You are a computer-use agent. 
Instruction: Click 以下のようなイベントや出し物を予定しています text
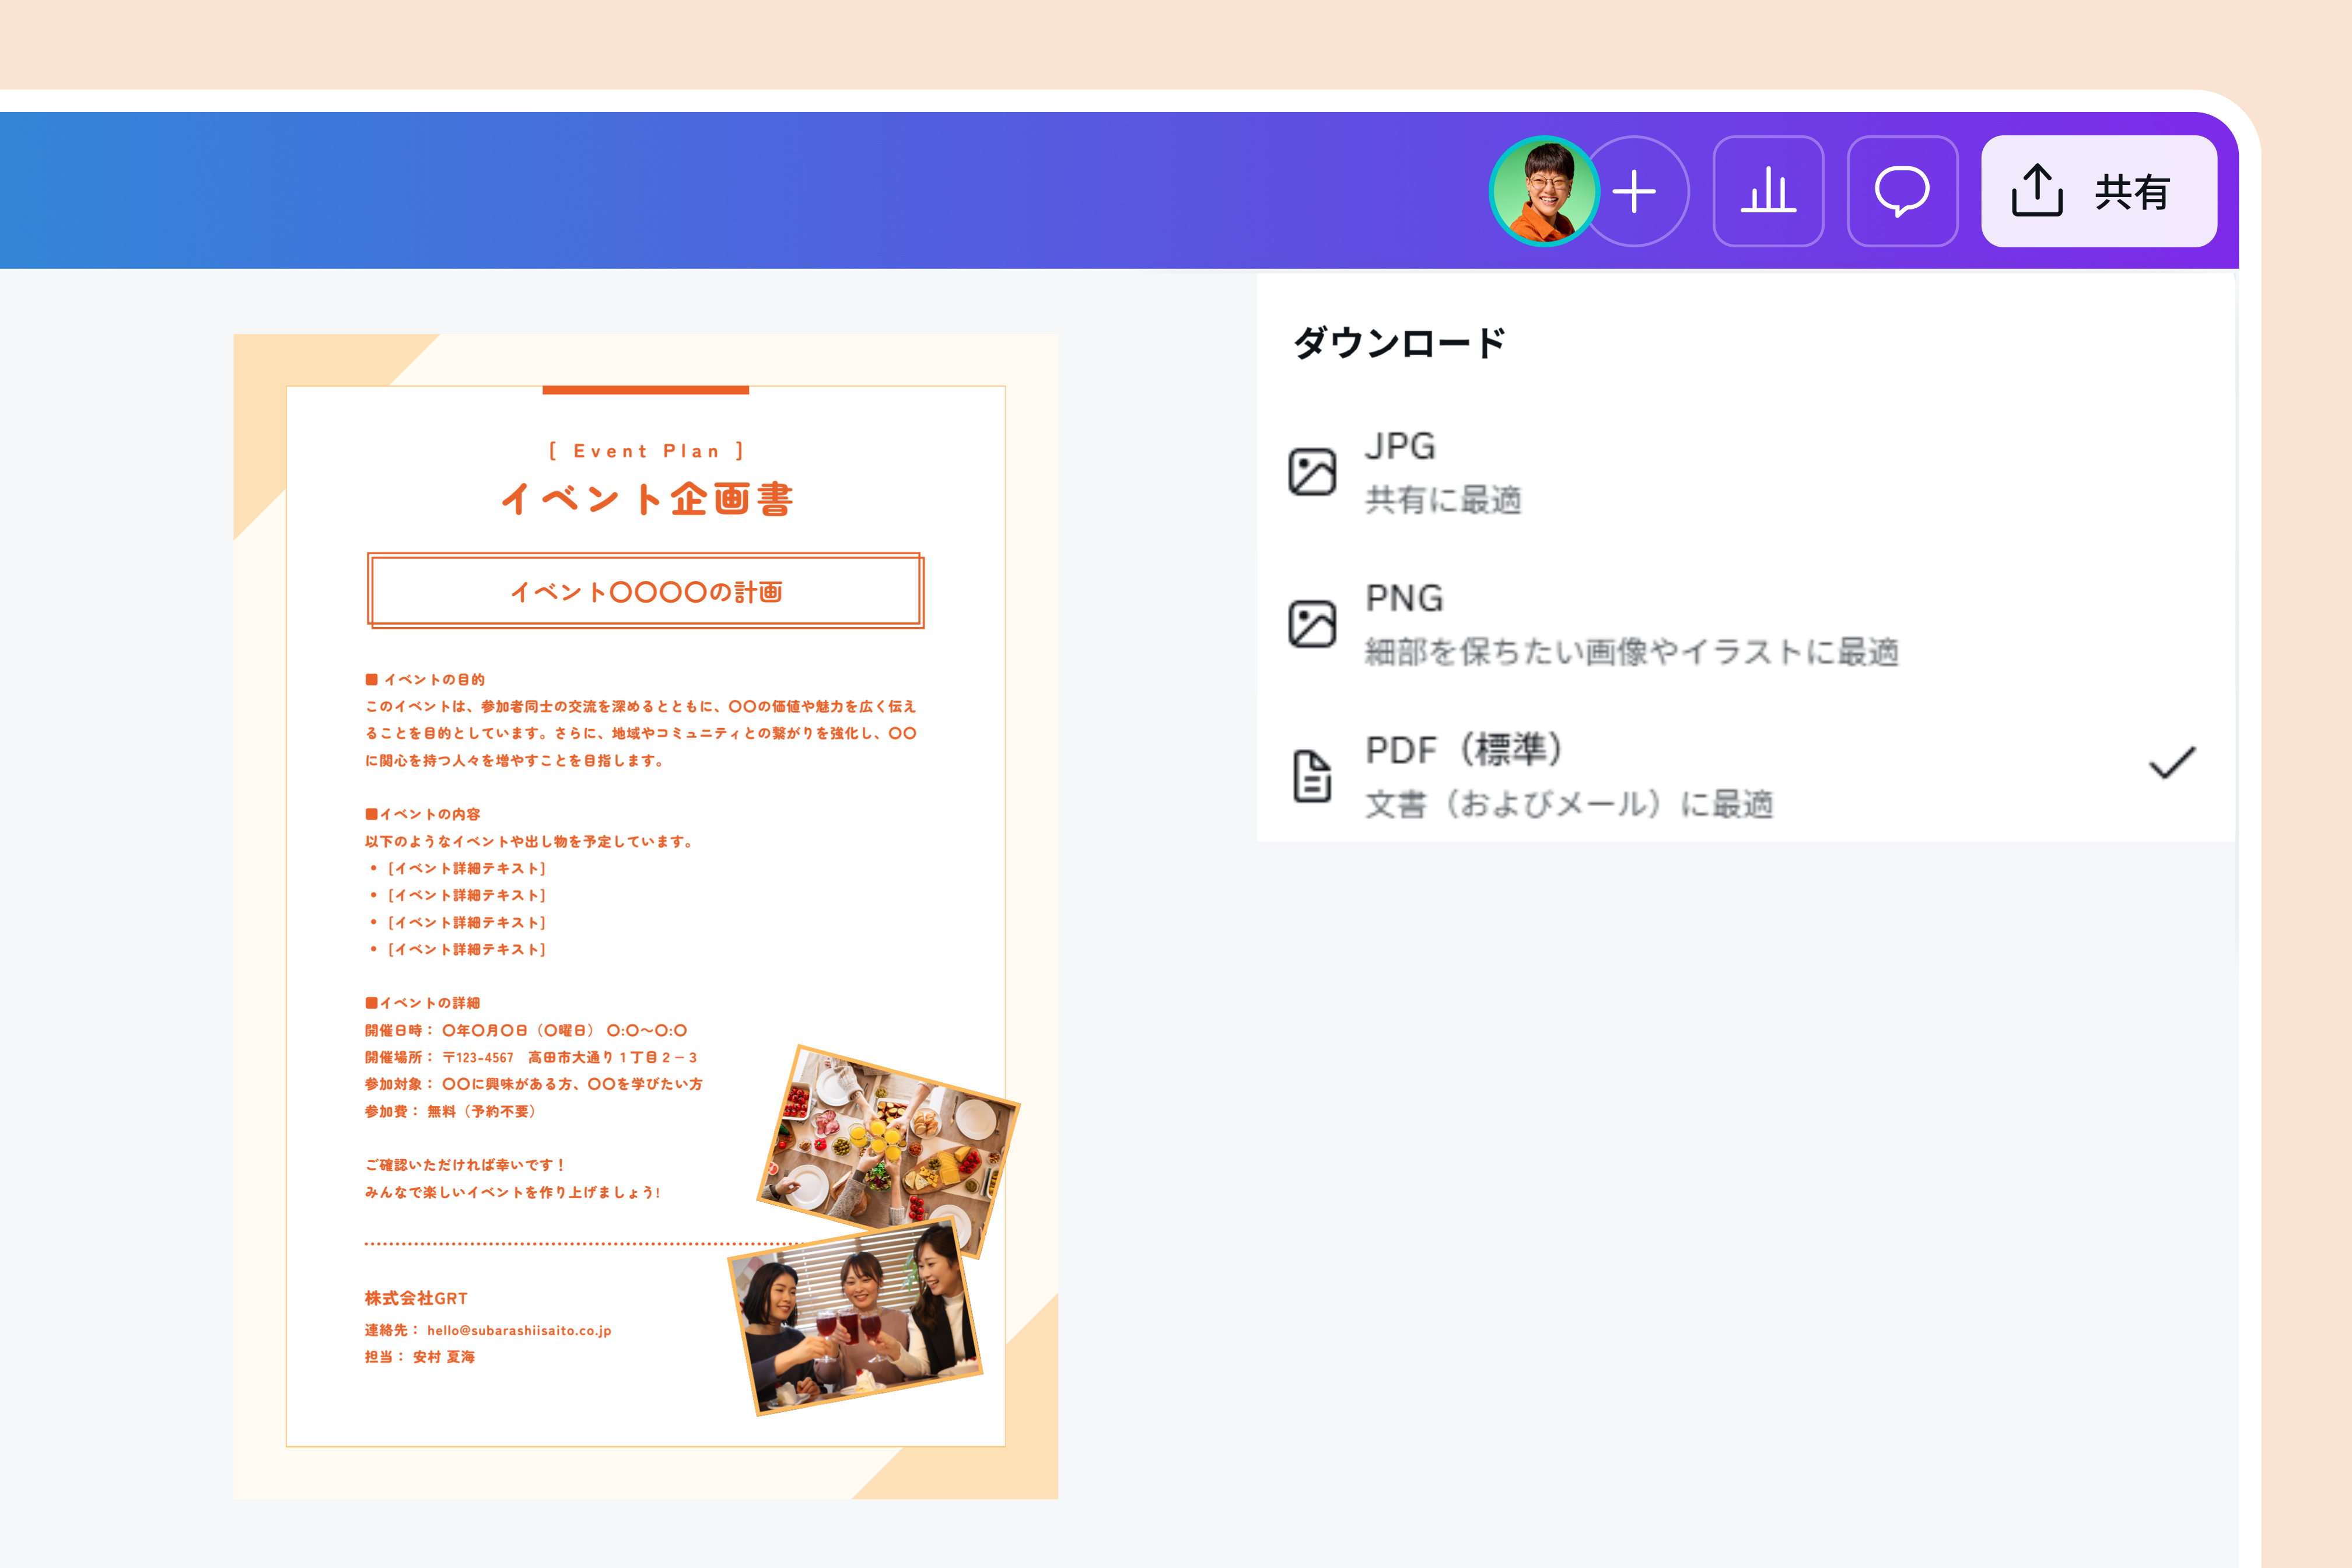pyautogui.click(x=530, y=841)
